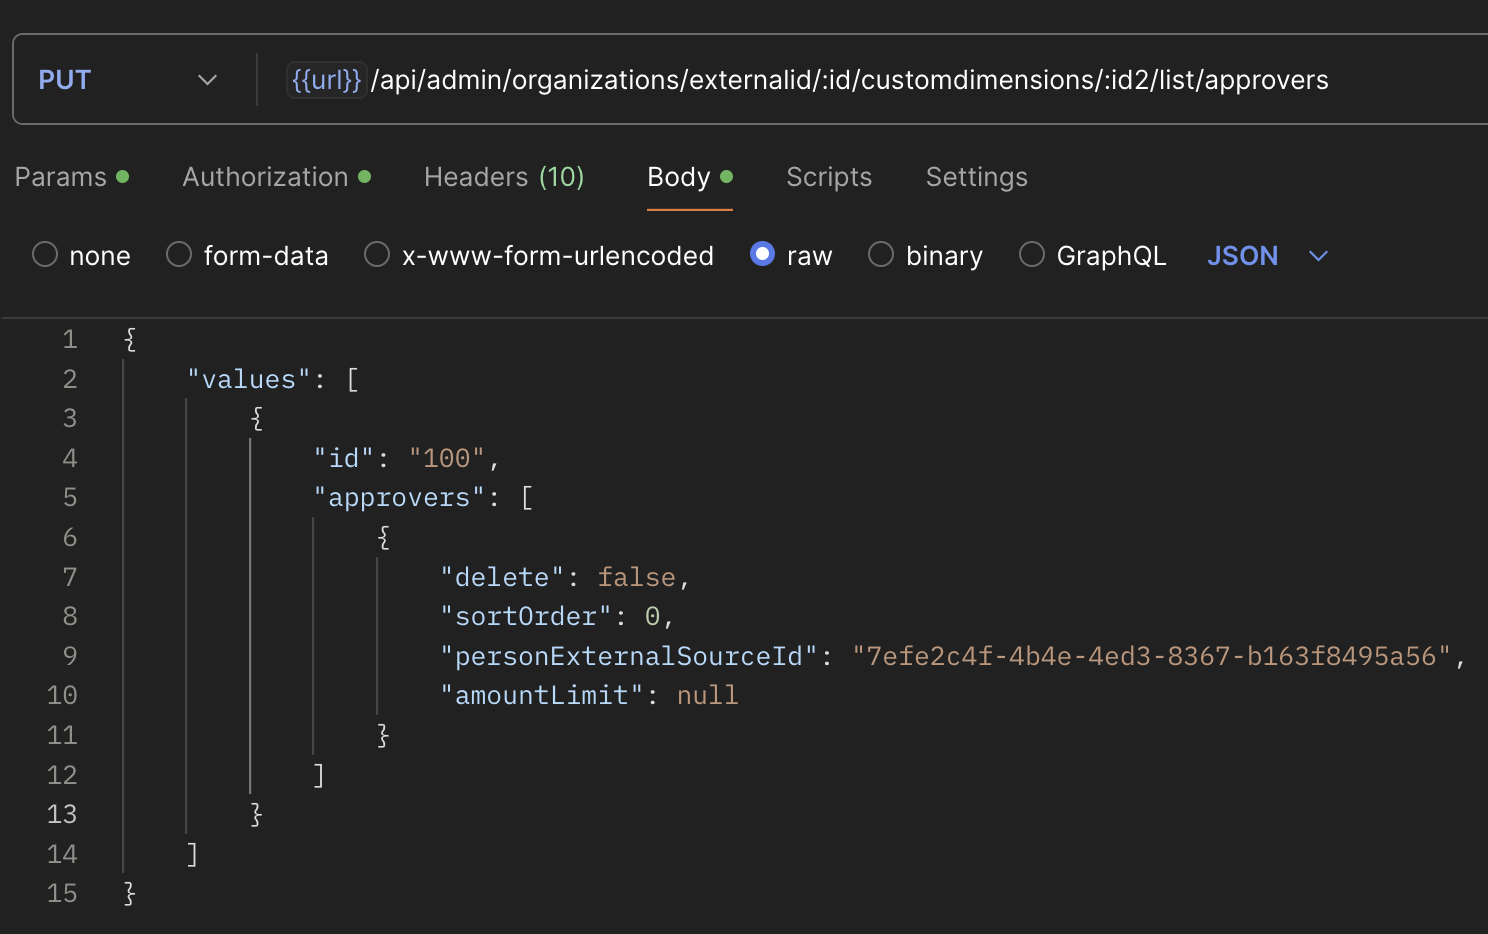Screen dimensions: 1488x934
Task: Switch to the Authorization tab
Action: 277,177
